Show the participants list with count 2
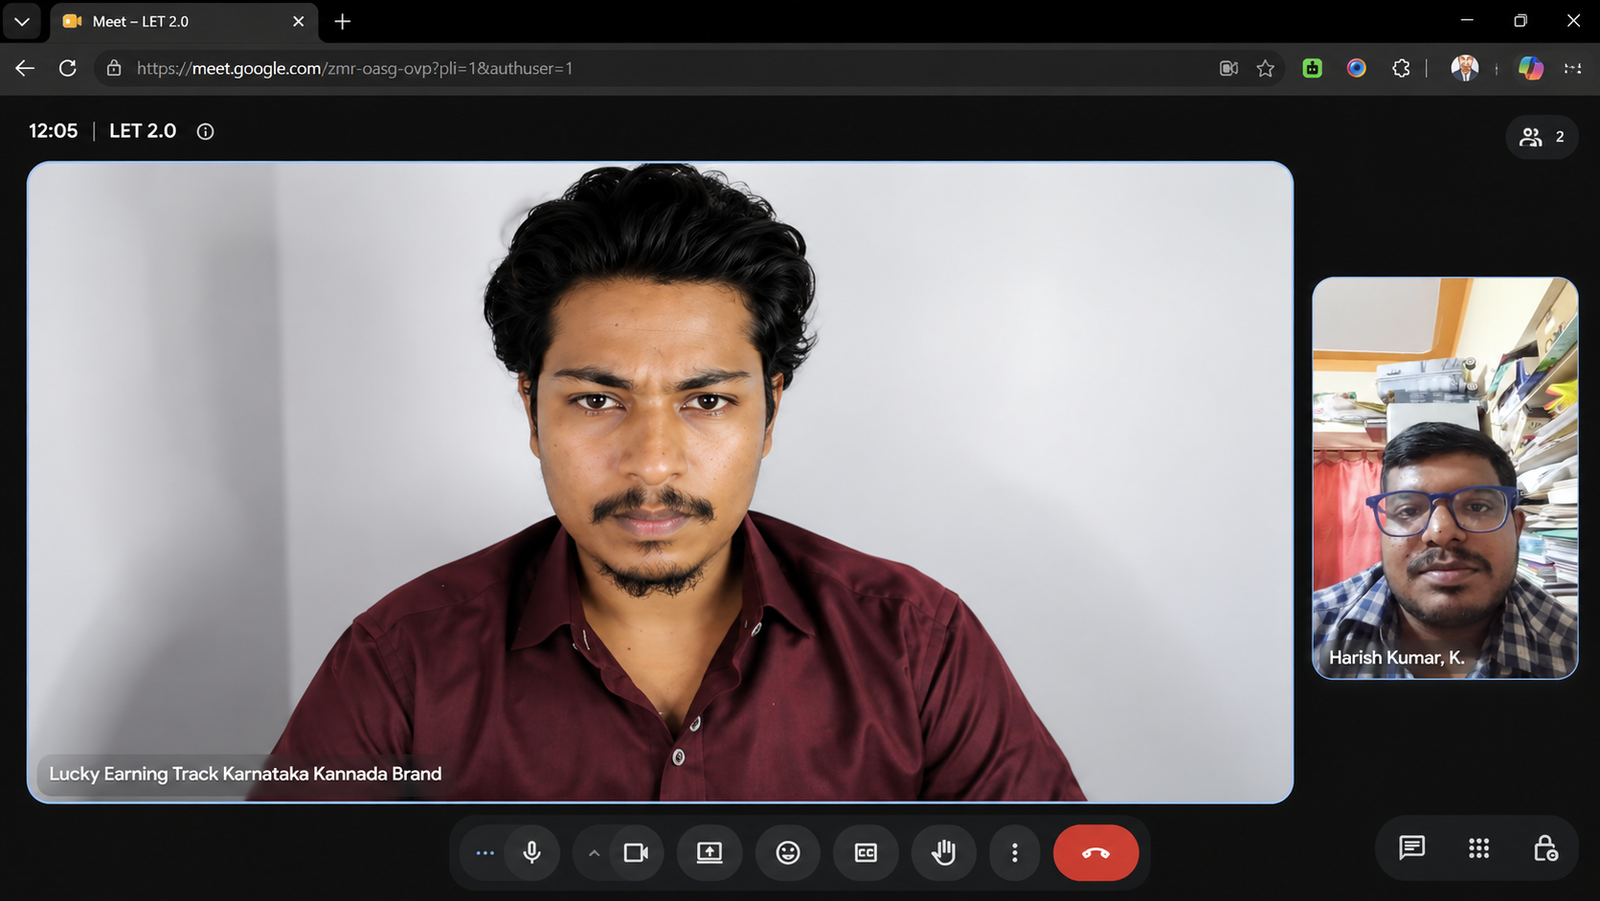Screen dimensions: 1600x901 1542,137
